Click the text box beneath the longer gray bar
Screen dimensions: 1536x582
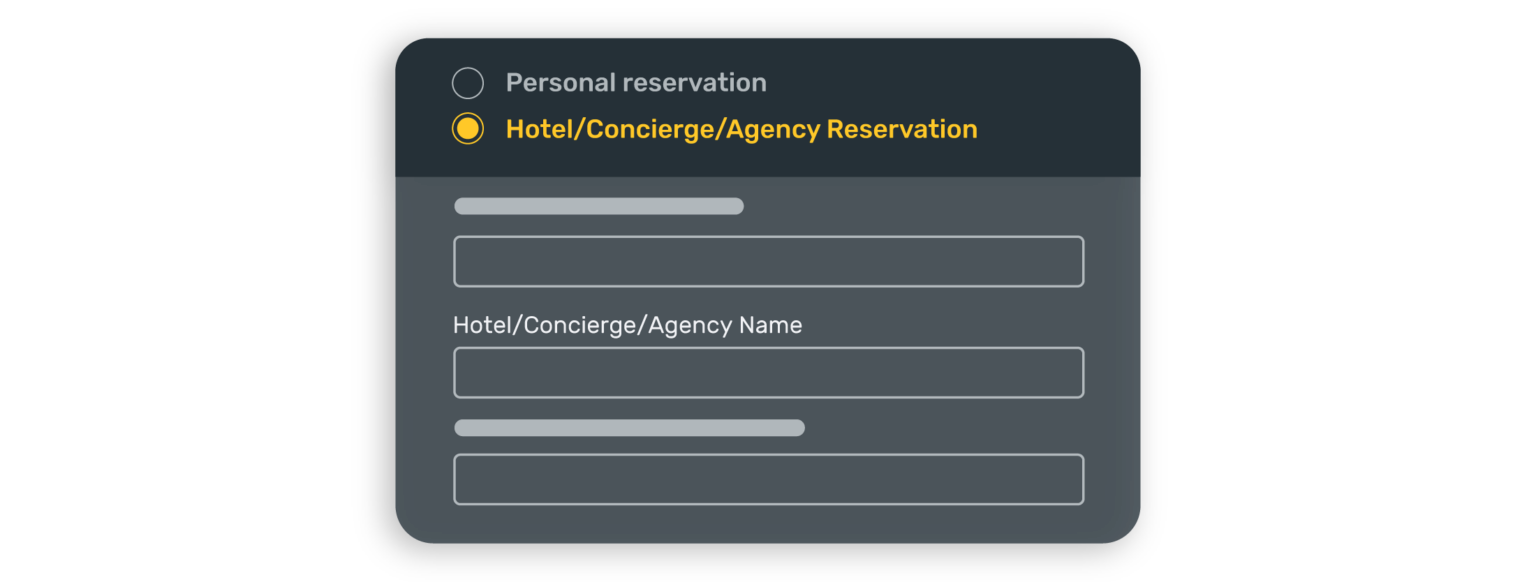[x=768, y=480]
